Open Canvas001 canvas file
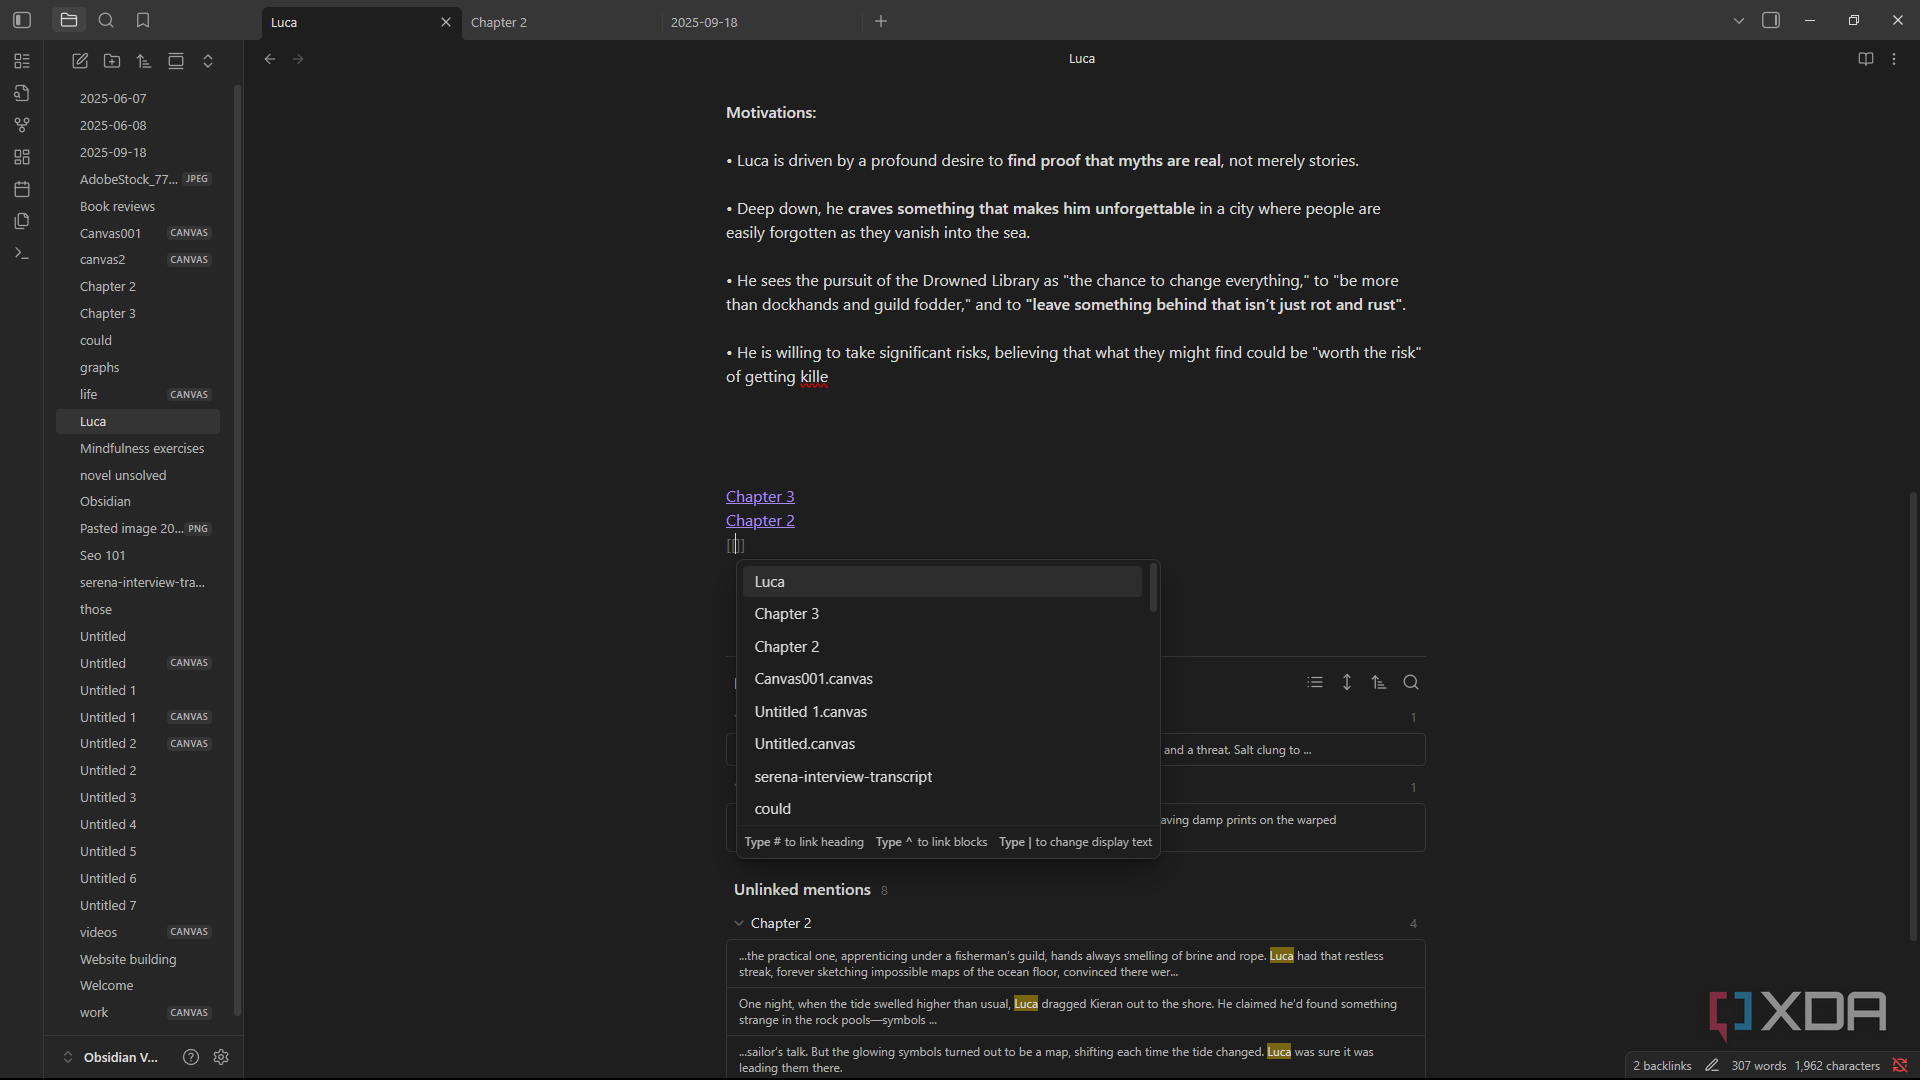Screen dimensions: 1920x1080 click(x=138, y=233)
